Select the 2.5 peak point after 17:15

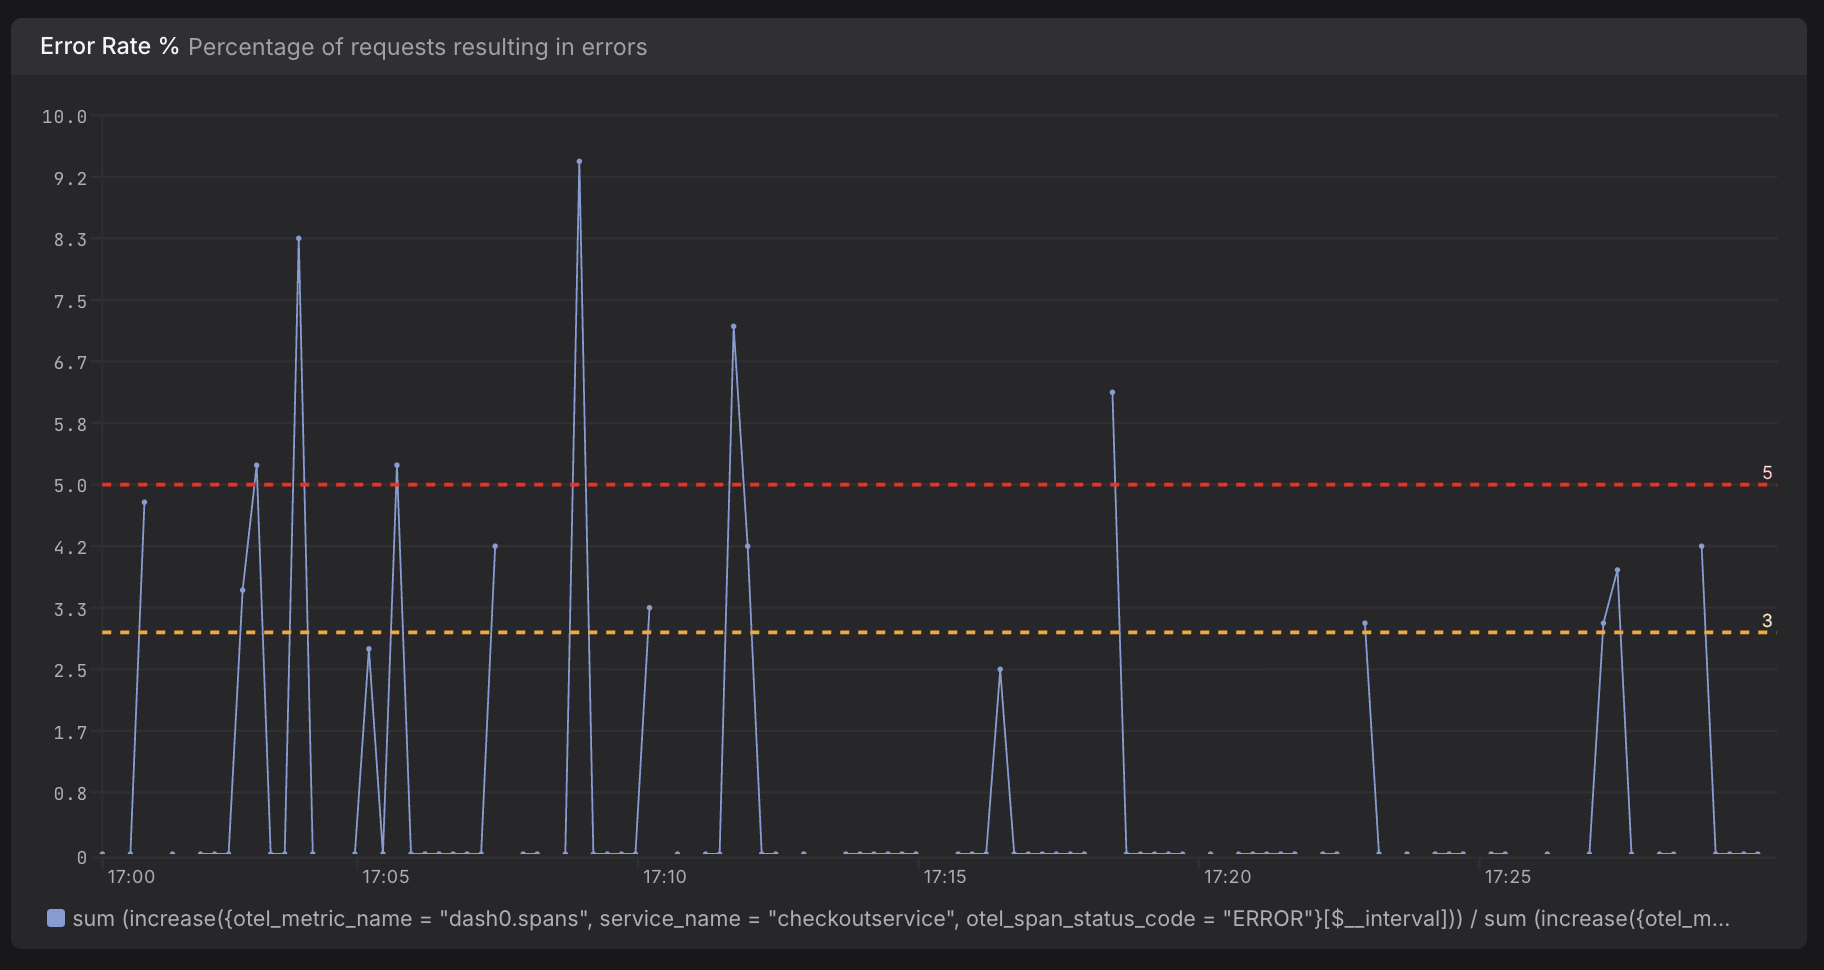tap(1000, 670)
